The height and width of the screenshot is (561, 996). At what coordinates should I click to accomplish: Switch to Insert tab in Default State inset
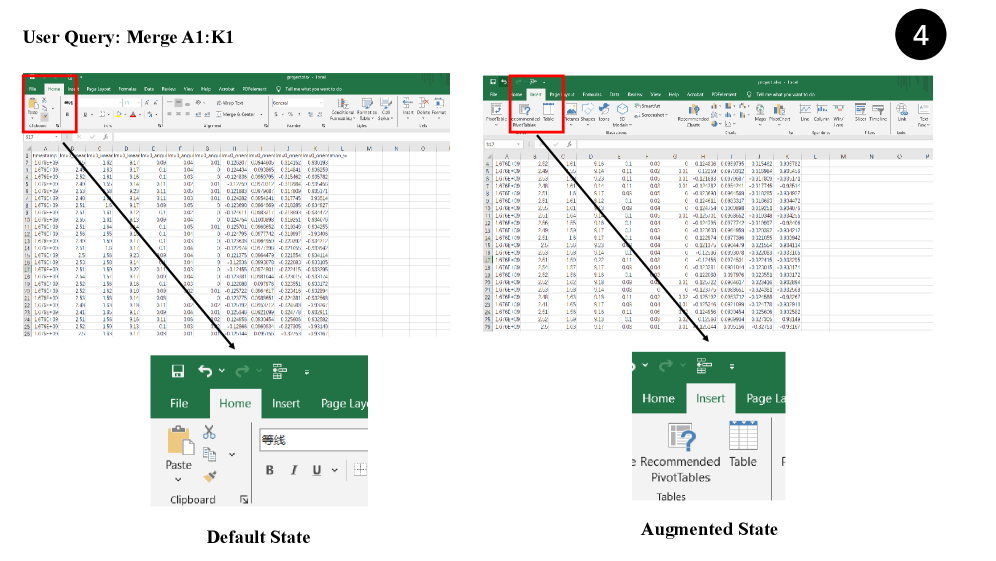click(x=286, y=403)
